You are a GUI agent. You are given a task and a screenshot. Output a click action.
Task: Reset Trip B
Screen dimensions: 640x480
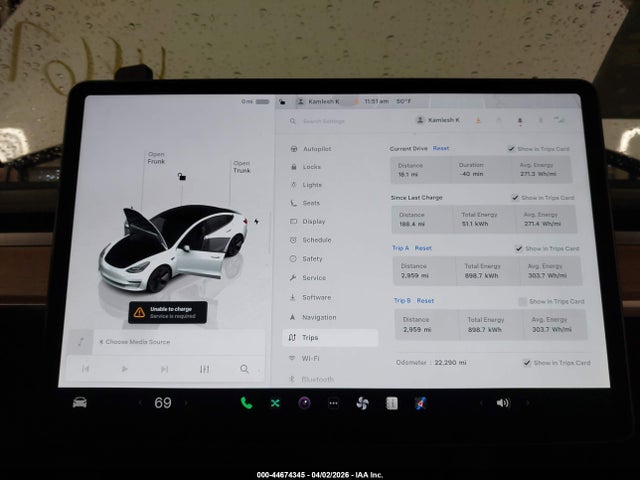coord(425,300)
